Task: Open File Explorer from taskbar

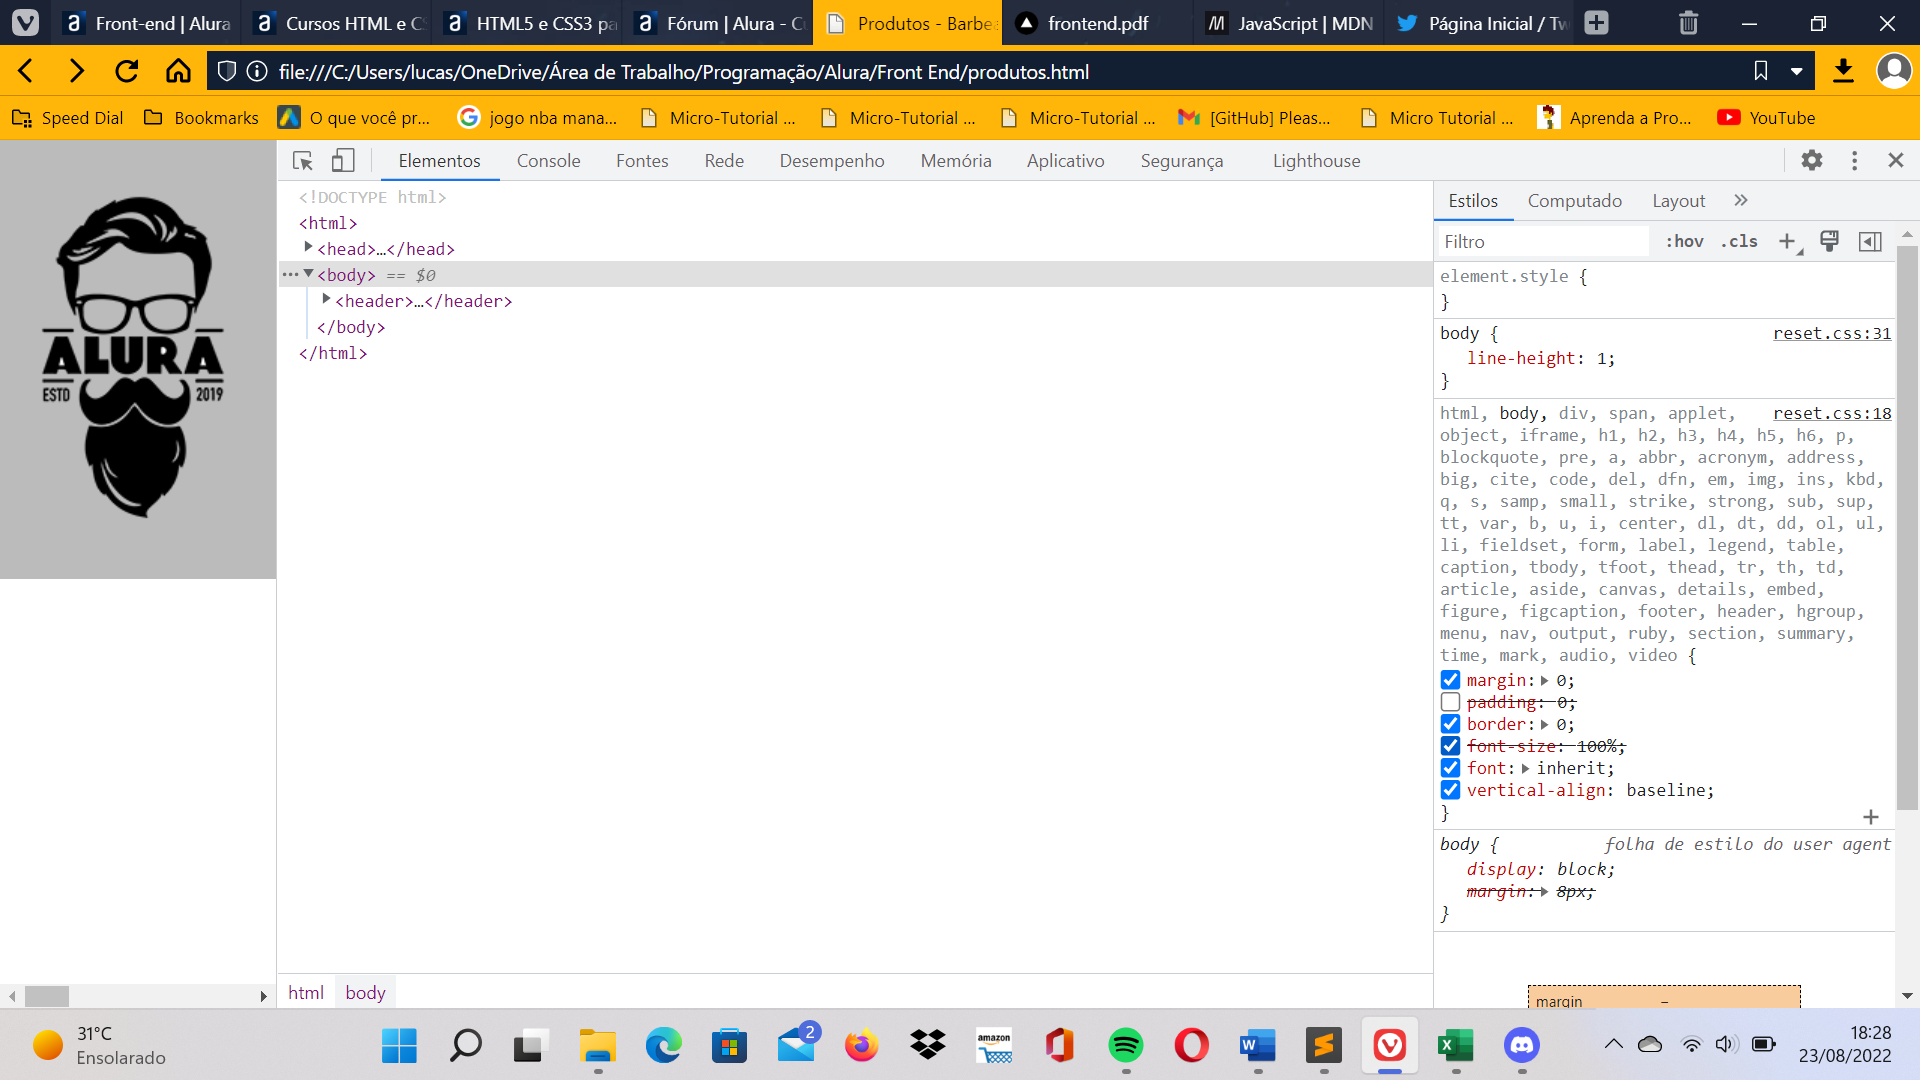Action: click(x=597, y=1046)
